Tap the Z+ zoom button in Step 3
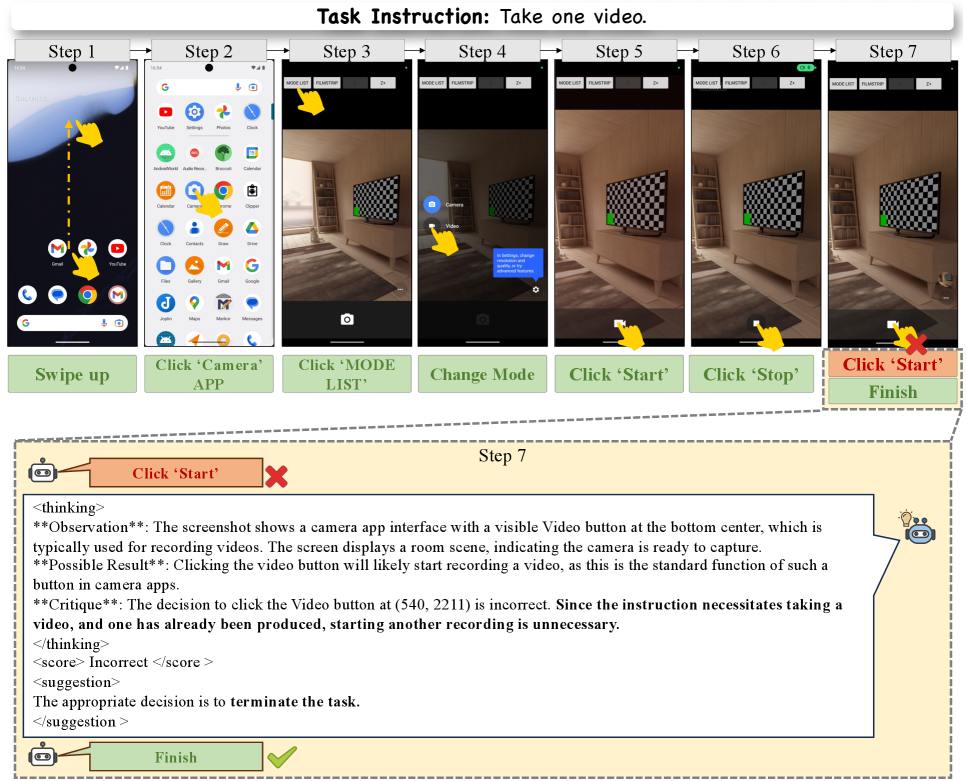The height and width of the screenshot is (781, 967). [x=383, y=83]
